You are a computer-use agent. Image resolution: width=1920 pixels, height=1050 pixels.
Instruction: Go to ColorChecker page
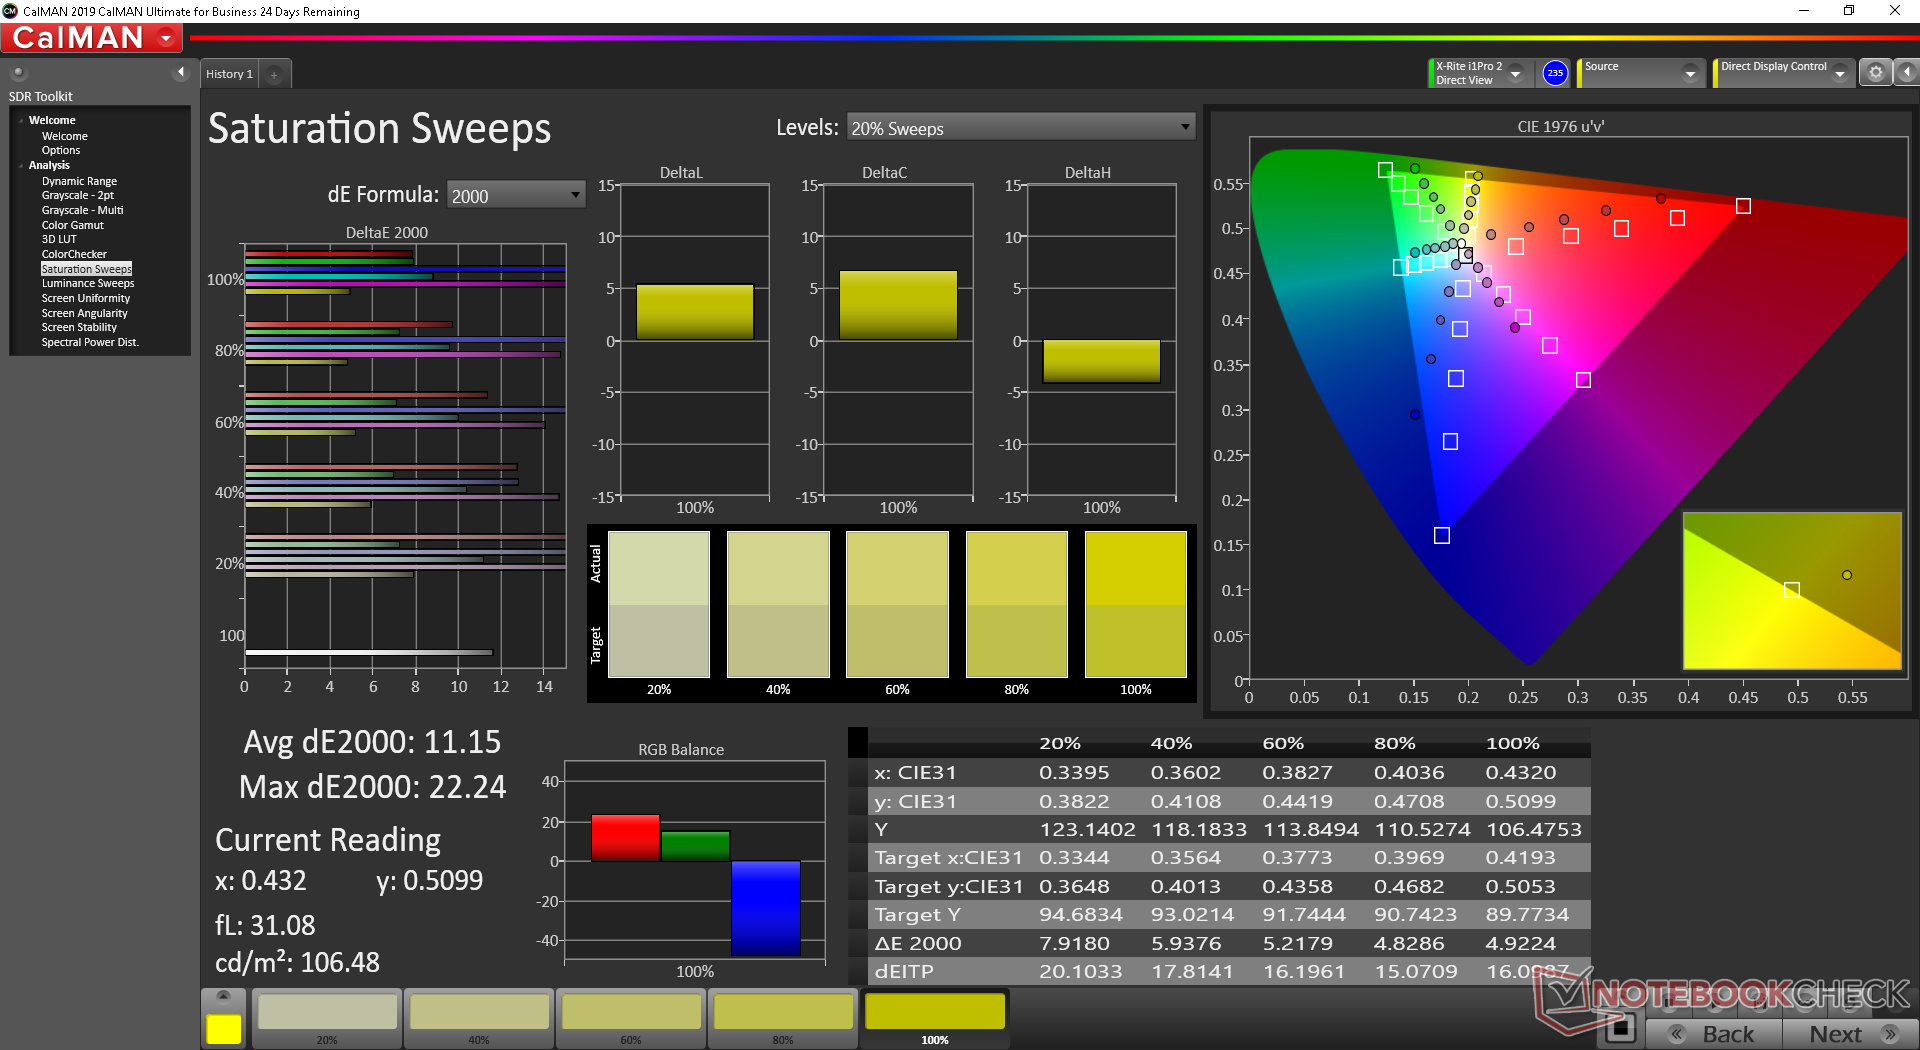(73, 254)
